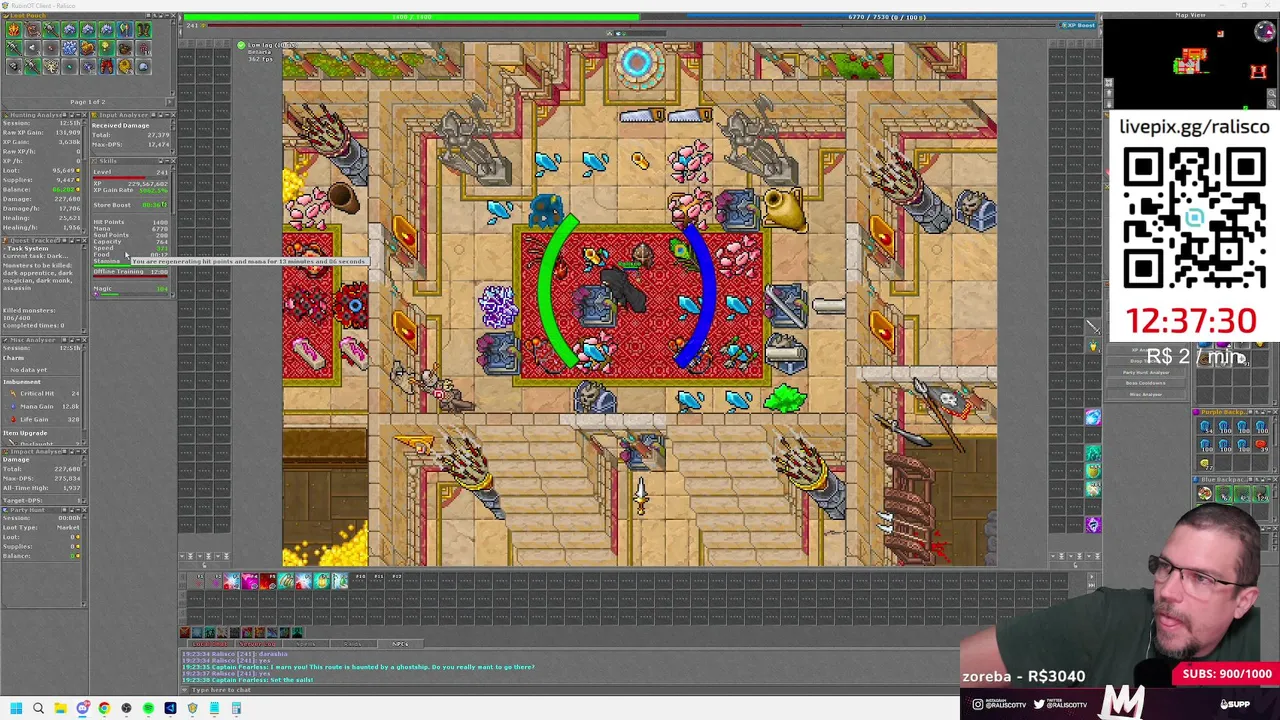This screenshot has width=1280, height=720.
Task: Click the purple orb icon on right sidebar
Action: pos(1093,524)
